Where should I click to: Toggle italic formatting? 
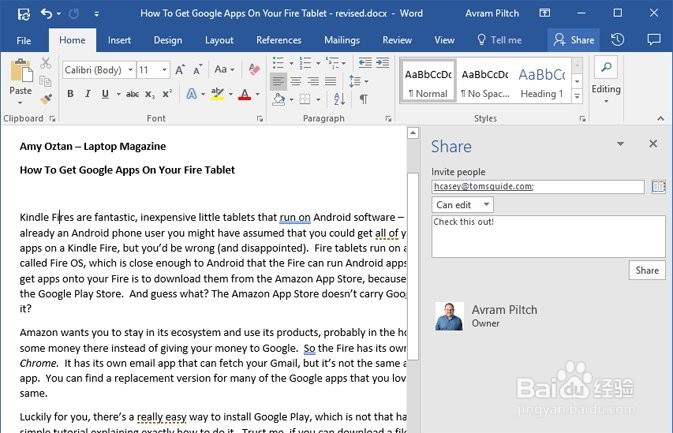tap(88, 94)
